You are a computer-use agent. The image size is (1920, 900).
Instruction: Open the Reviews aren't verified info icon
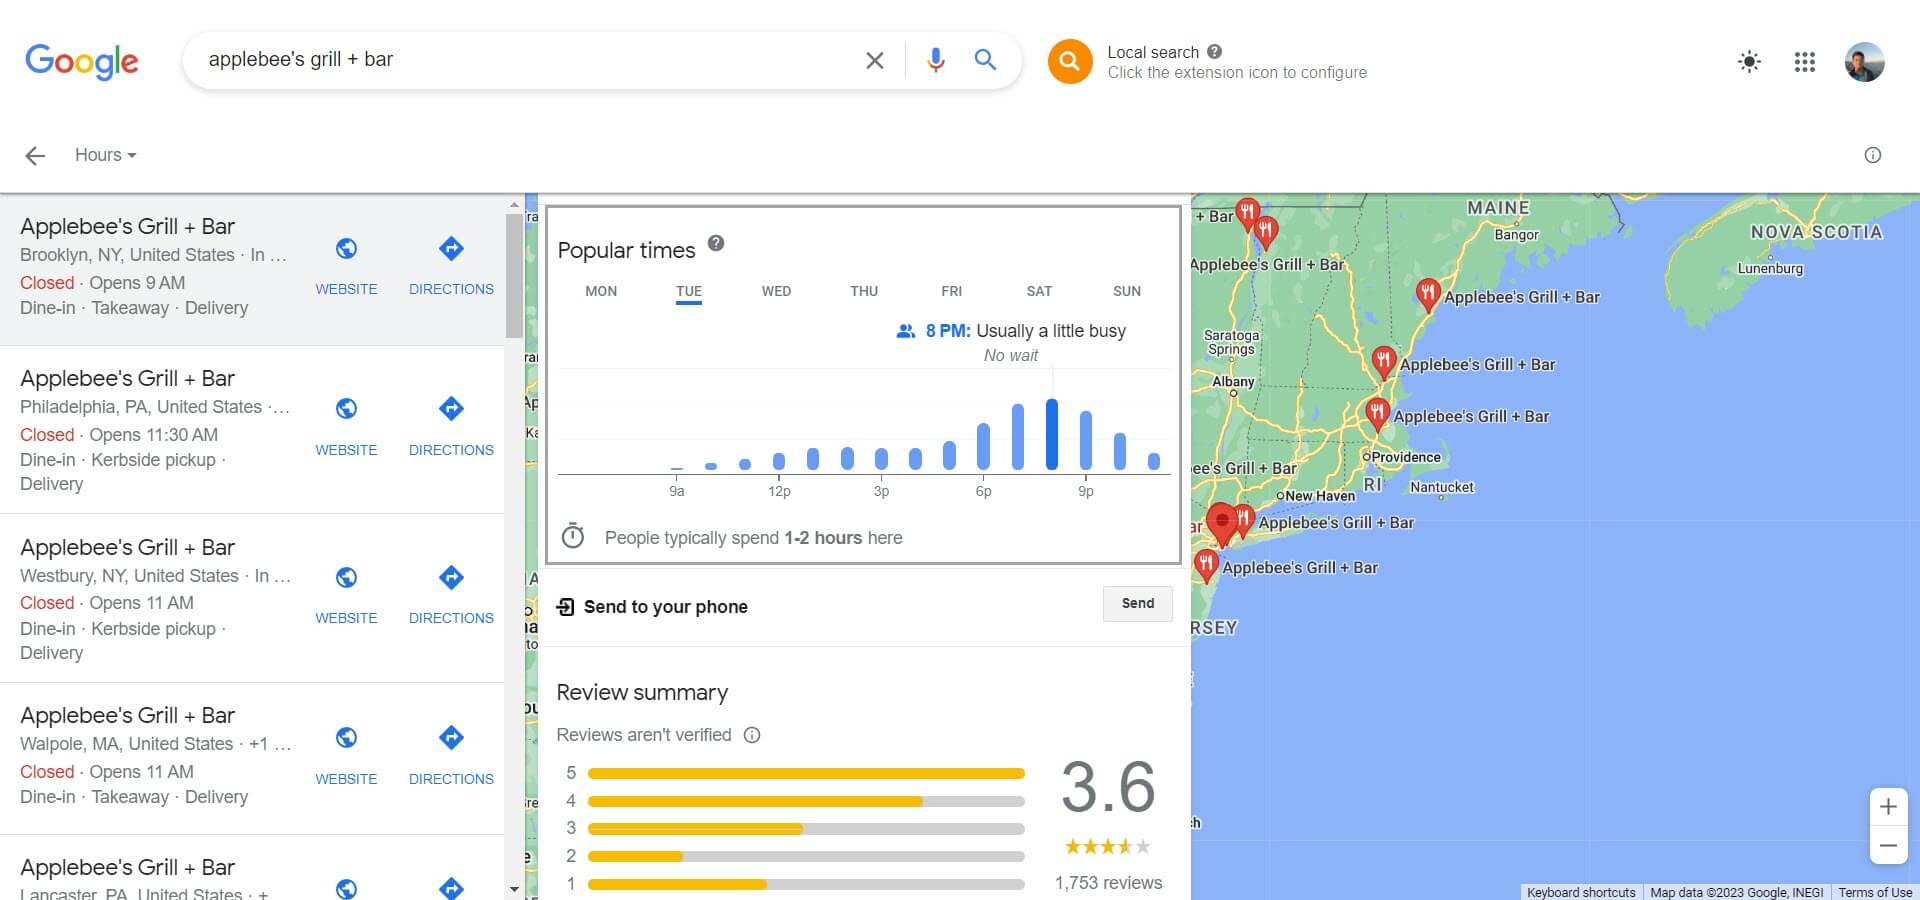[751, 735]
